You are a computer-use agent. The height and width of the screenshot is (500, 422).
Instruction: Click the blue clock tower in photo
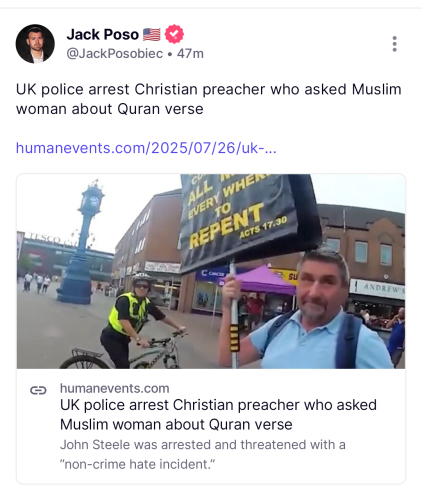coord(79,243)
